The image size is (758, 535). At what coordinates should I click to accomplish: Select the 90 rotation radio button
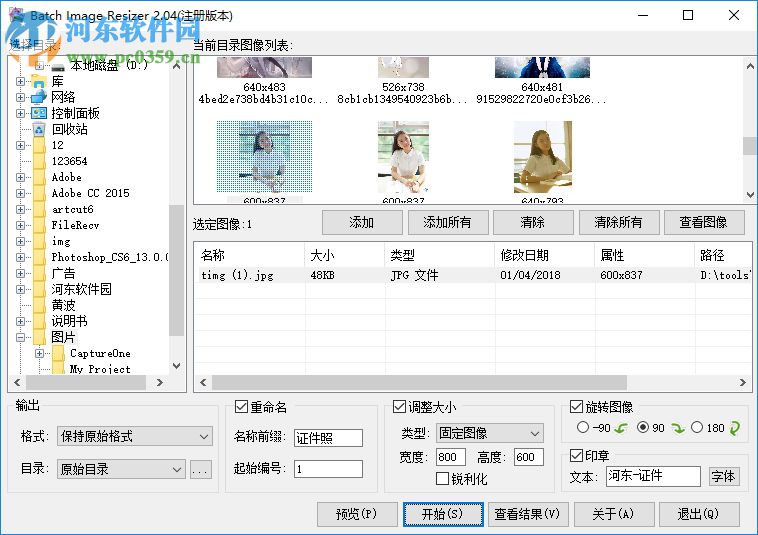coord(643,427)
